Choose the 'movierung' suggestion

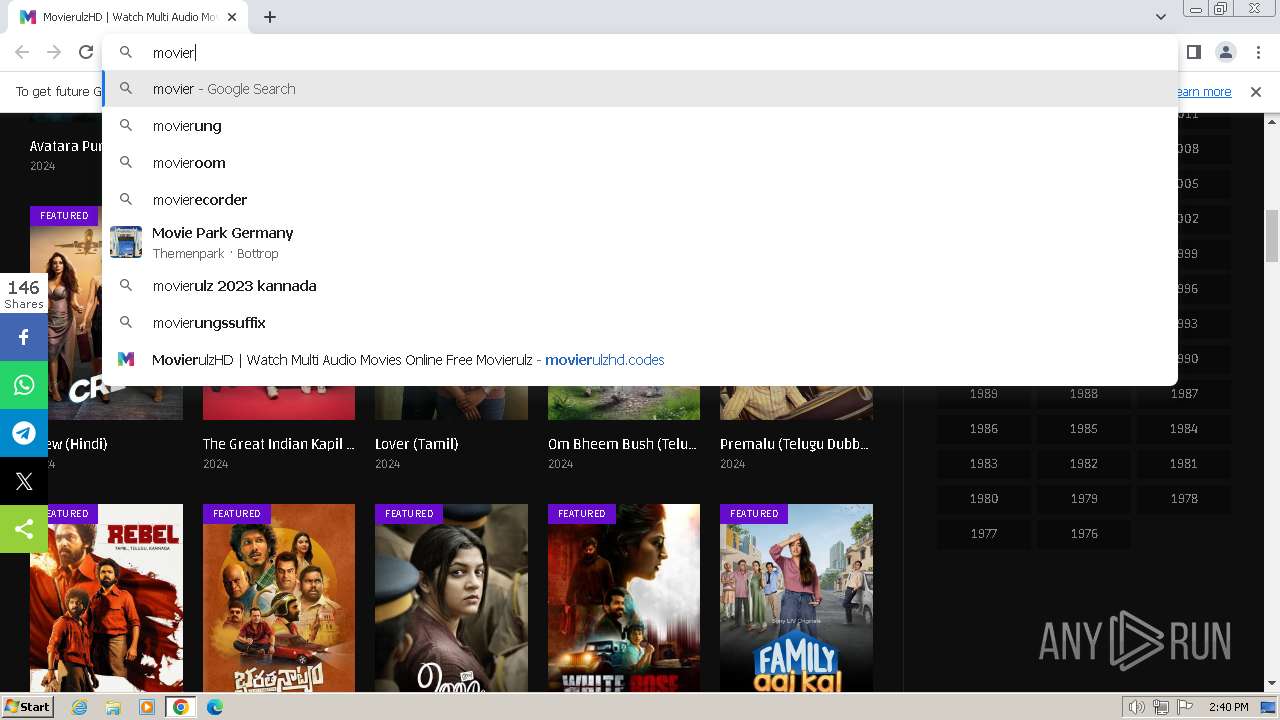pyautogui.click(x=640, y=126)
